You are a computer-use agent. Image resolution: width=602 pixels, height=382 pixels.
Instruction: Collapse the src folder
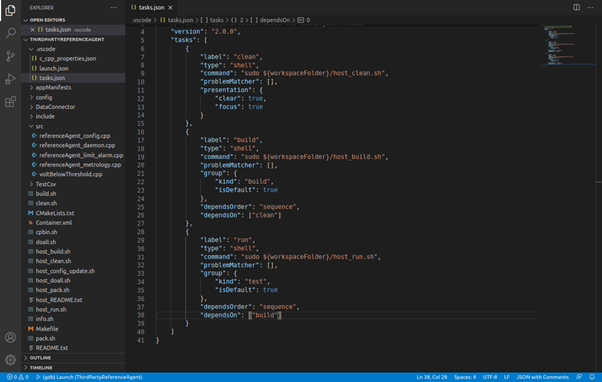[39, 126]
